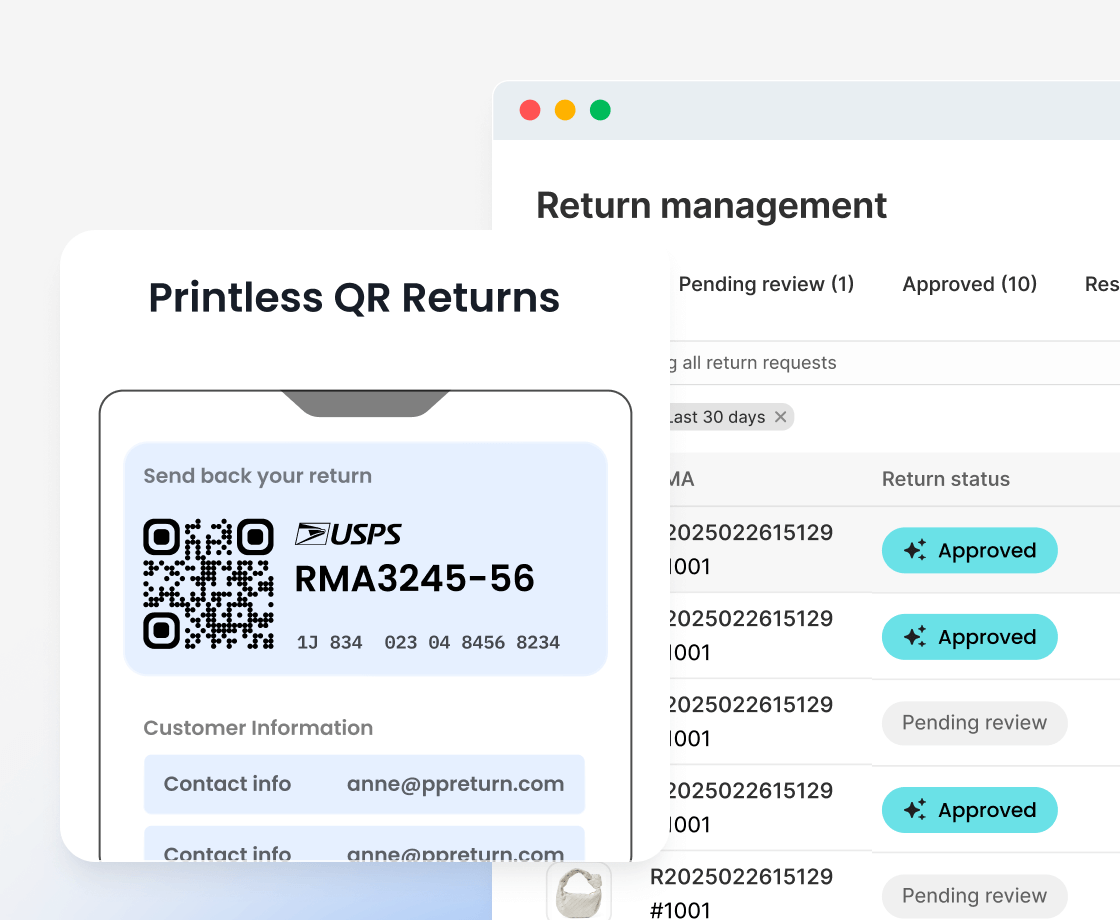Click the sparkle icon in the first Approved badge
Screen dimensions: 1120x920
coord(916,550)
